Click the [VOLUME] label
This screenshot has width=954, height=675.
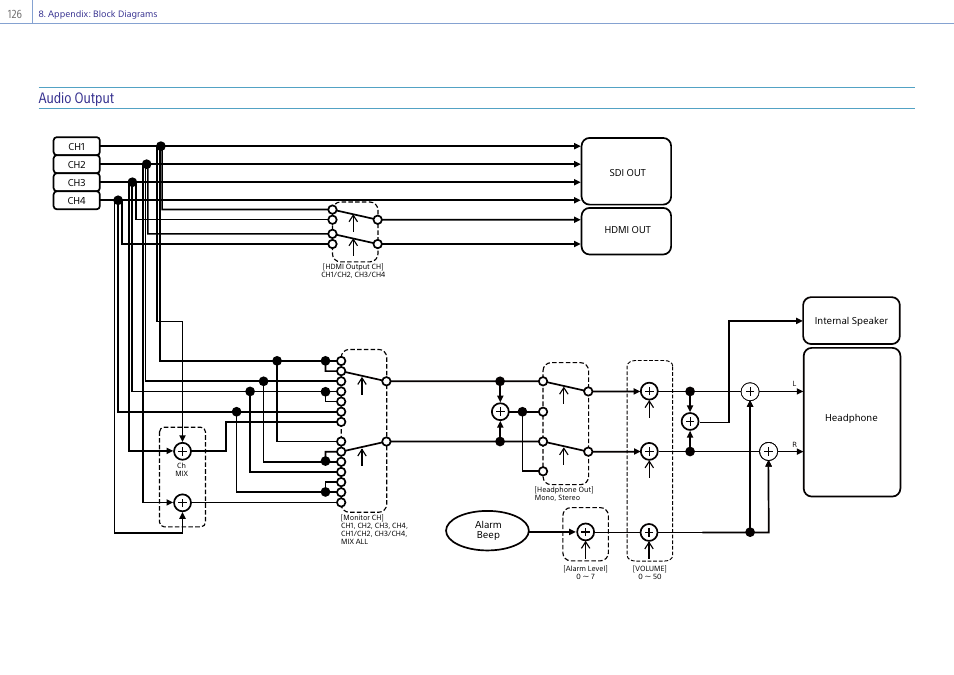[x=649, y=568]
